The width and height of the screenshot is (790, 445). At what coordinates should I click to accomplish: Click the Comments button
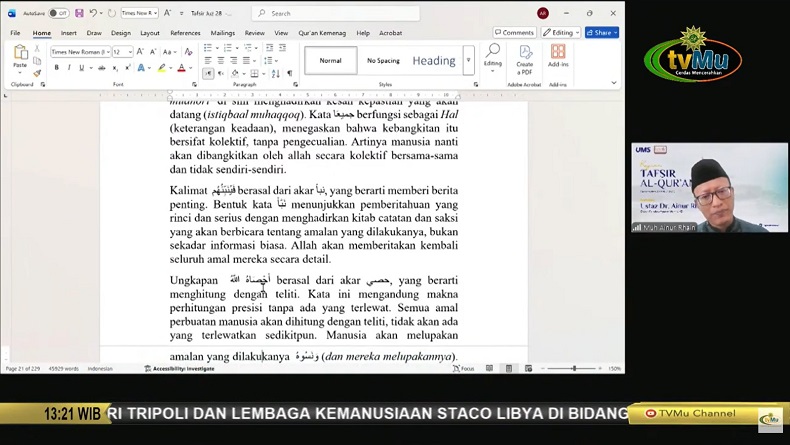click(x=514, y=33)
